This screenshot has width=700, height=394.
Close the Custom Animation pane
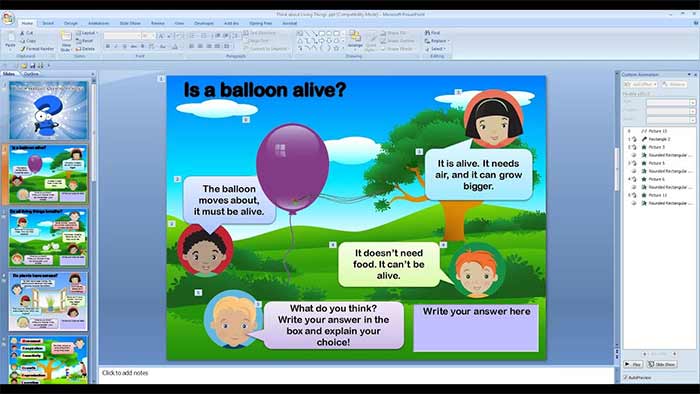[x=696, y=75]
